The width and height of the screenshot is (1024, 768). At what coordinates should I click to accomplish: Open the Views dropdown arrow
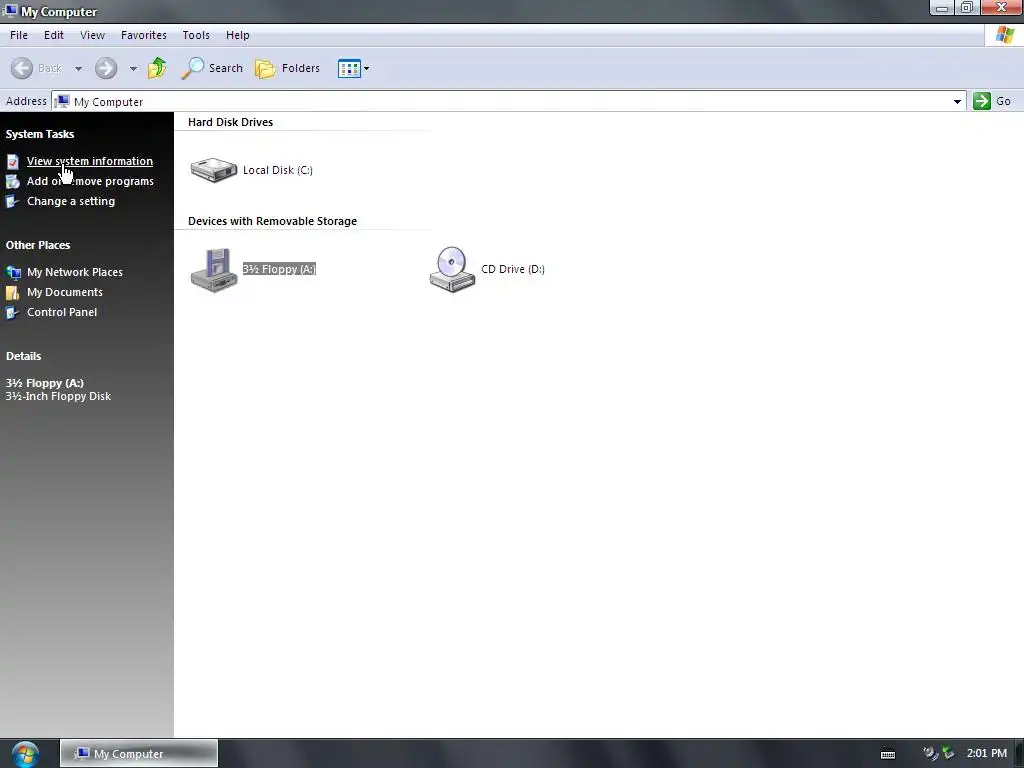tap(366, 69)
